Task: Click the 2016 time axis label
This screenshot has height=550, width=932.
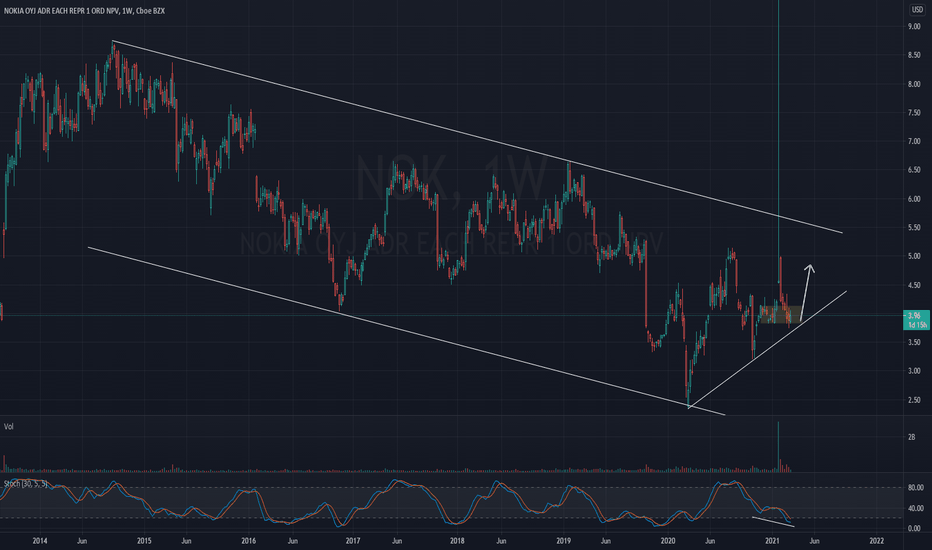Action: 248,541
